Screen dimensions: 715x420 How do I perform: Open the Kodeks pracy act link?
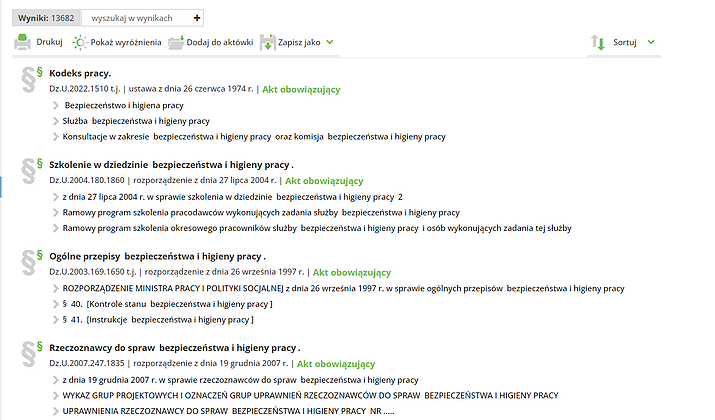[x=80, y=73]
